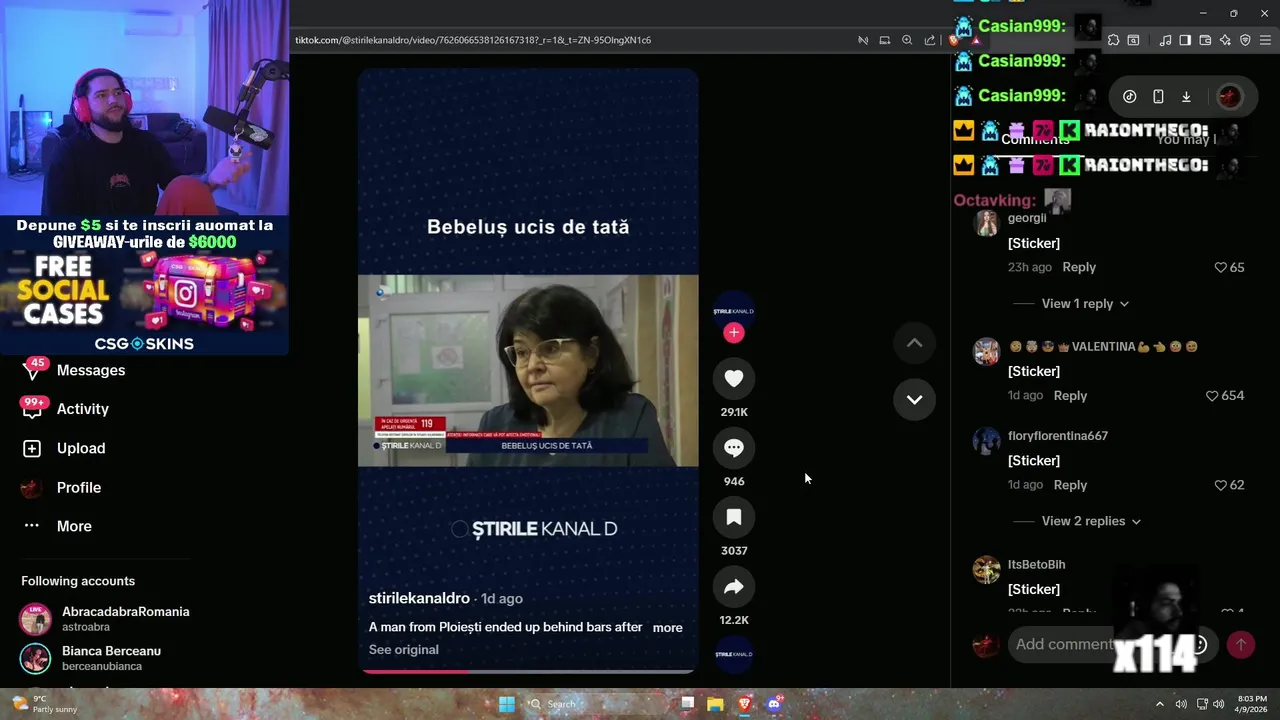
Task: Open Brave Rewards triangle icon
Action: point(975,40)
